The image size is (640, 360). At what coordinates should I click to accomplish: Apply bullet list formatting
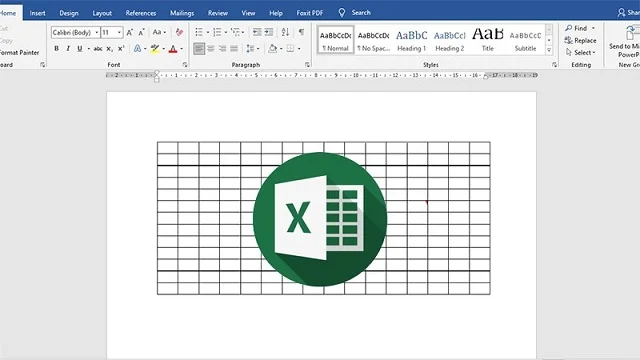point(199,32)
